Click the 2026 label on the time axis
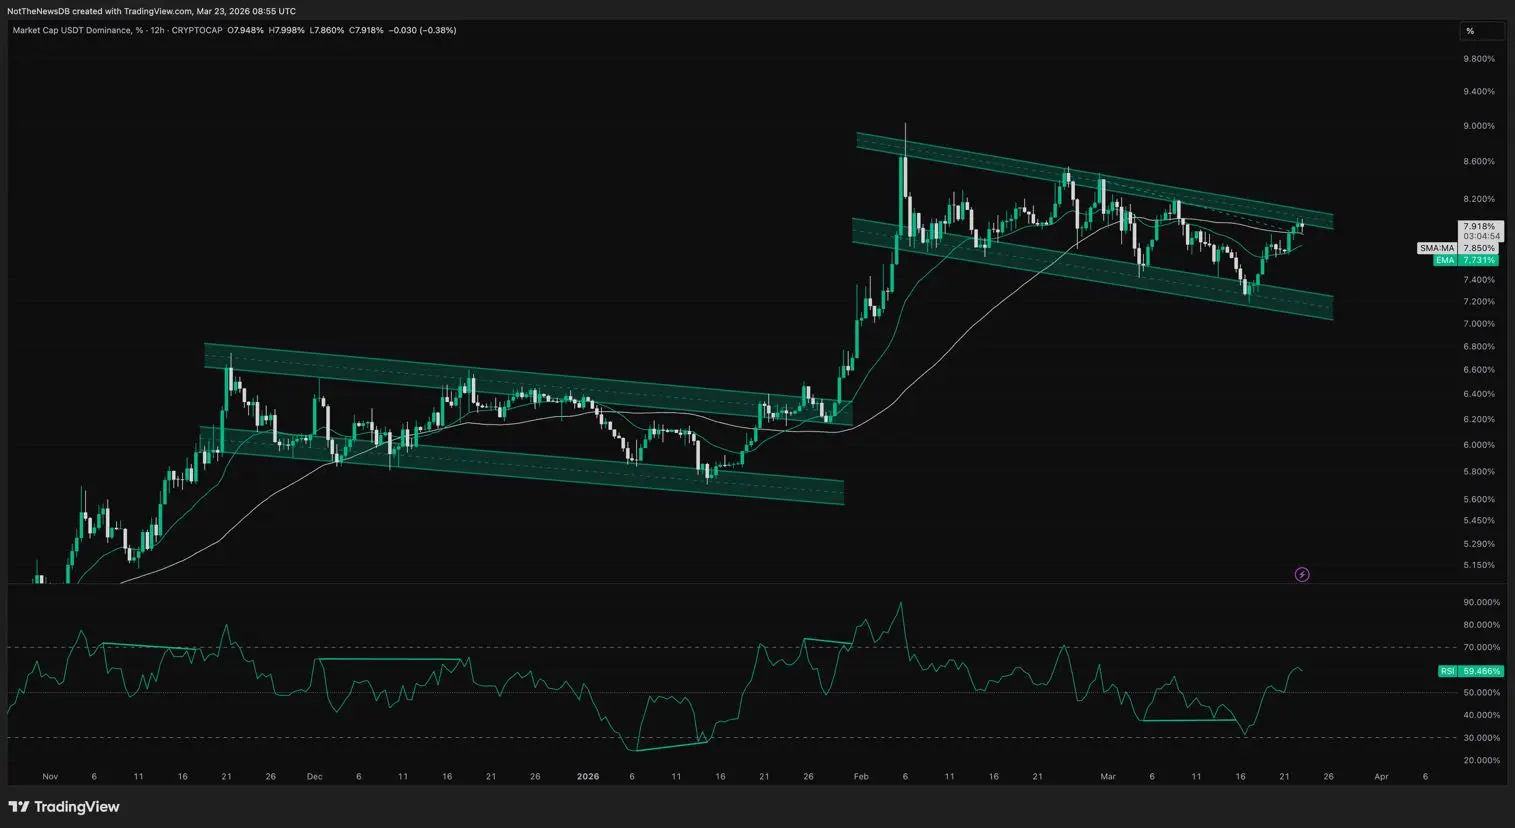 tap(588, 776)
